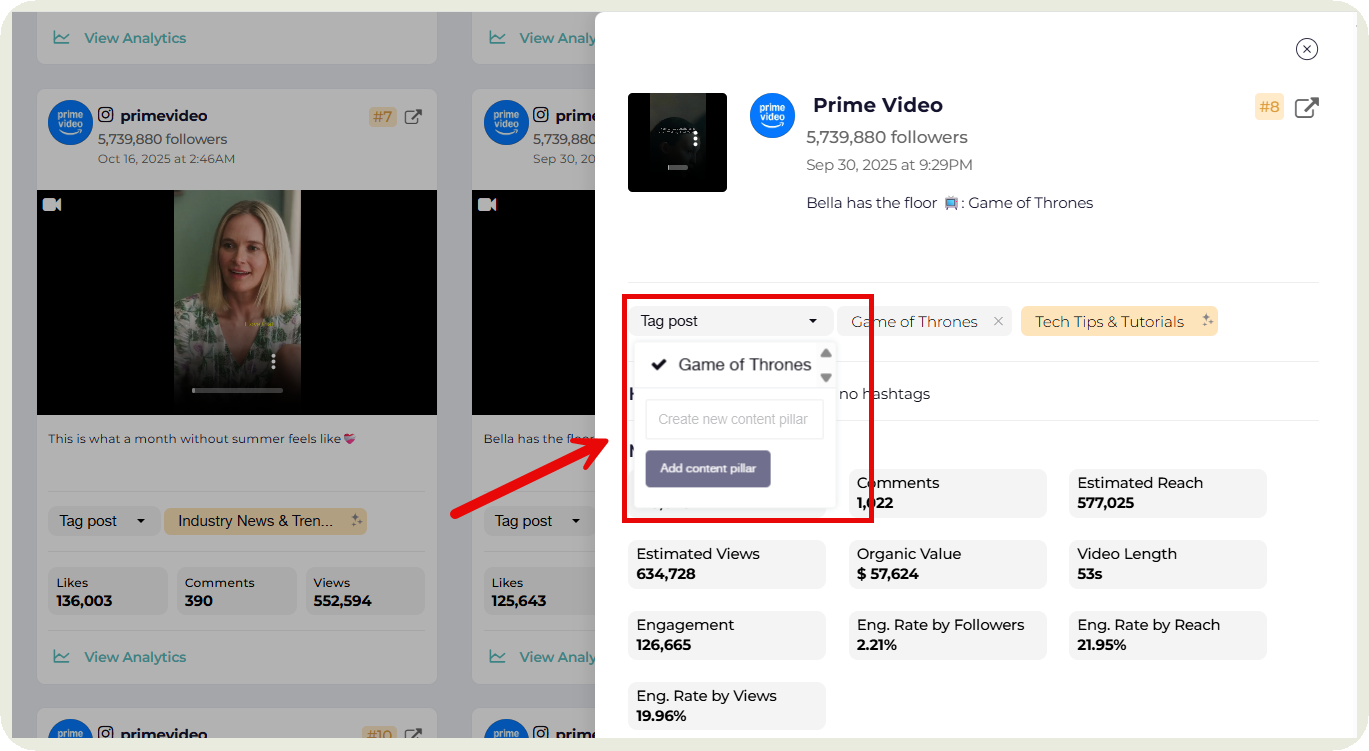Viewport: 1369px width, 751px height.
Task: Open the video thumbnail in details panel
Action: (x=677, y=142)
